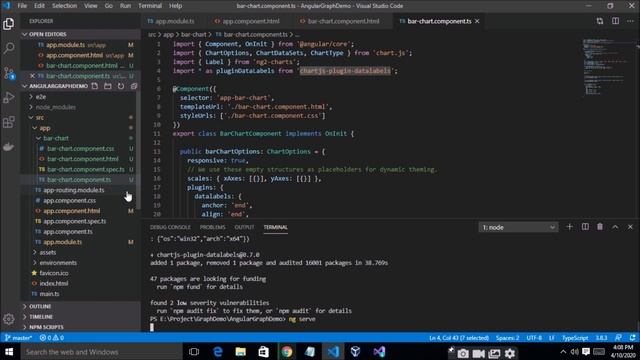Open main.ts in file tree
This screenshot has width=640, height=360.
pyautogui.click(x=49, y=294)
